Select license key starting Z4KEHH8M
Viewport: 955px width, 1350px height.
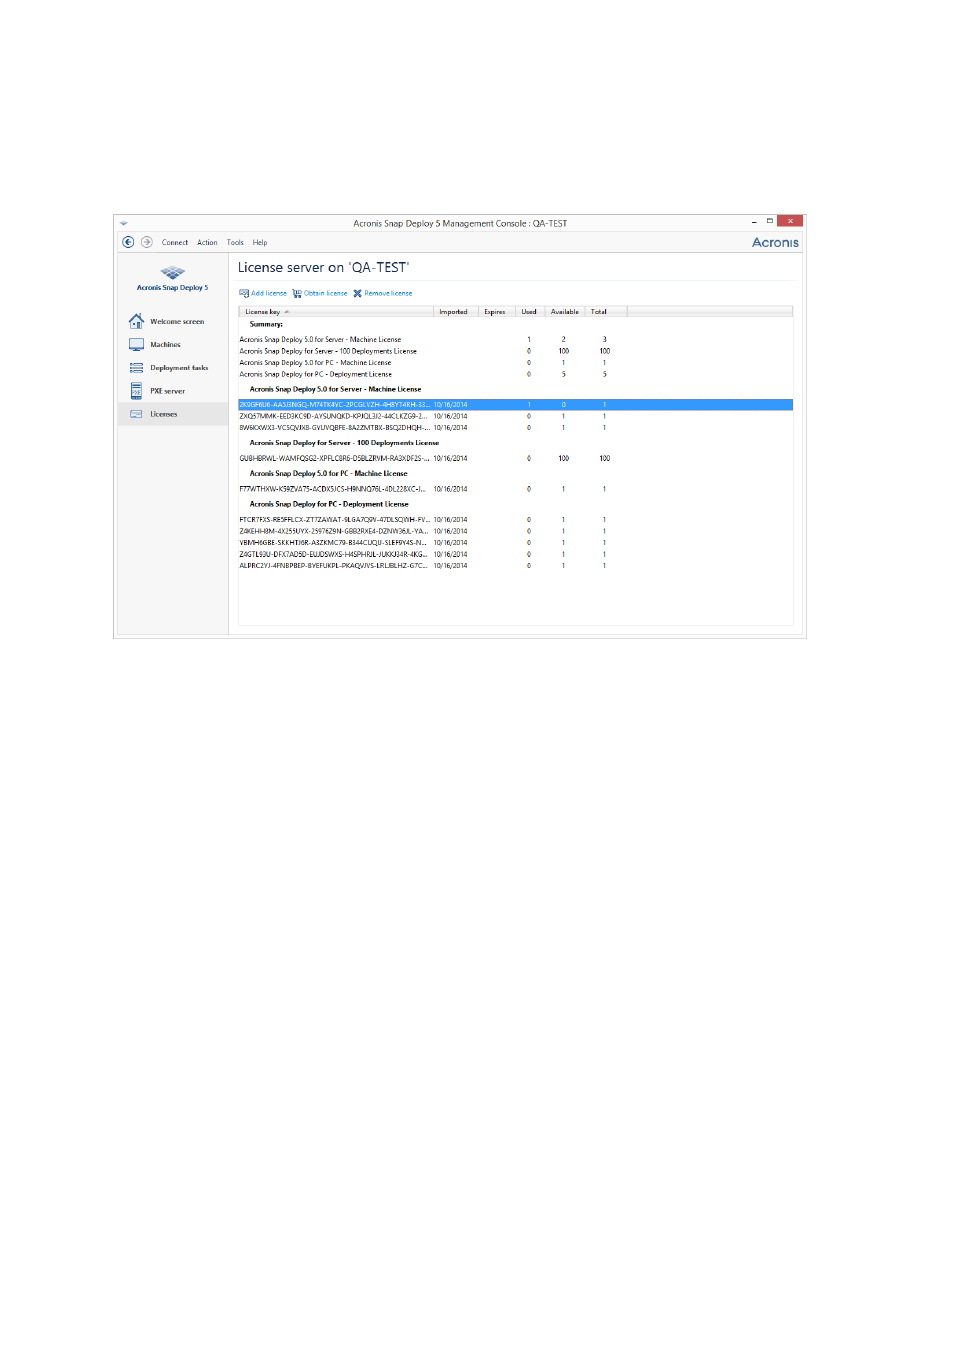515,531
